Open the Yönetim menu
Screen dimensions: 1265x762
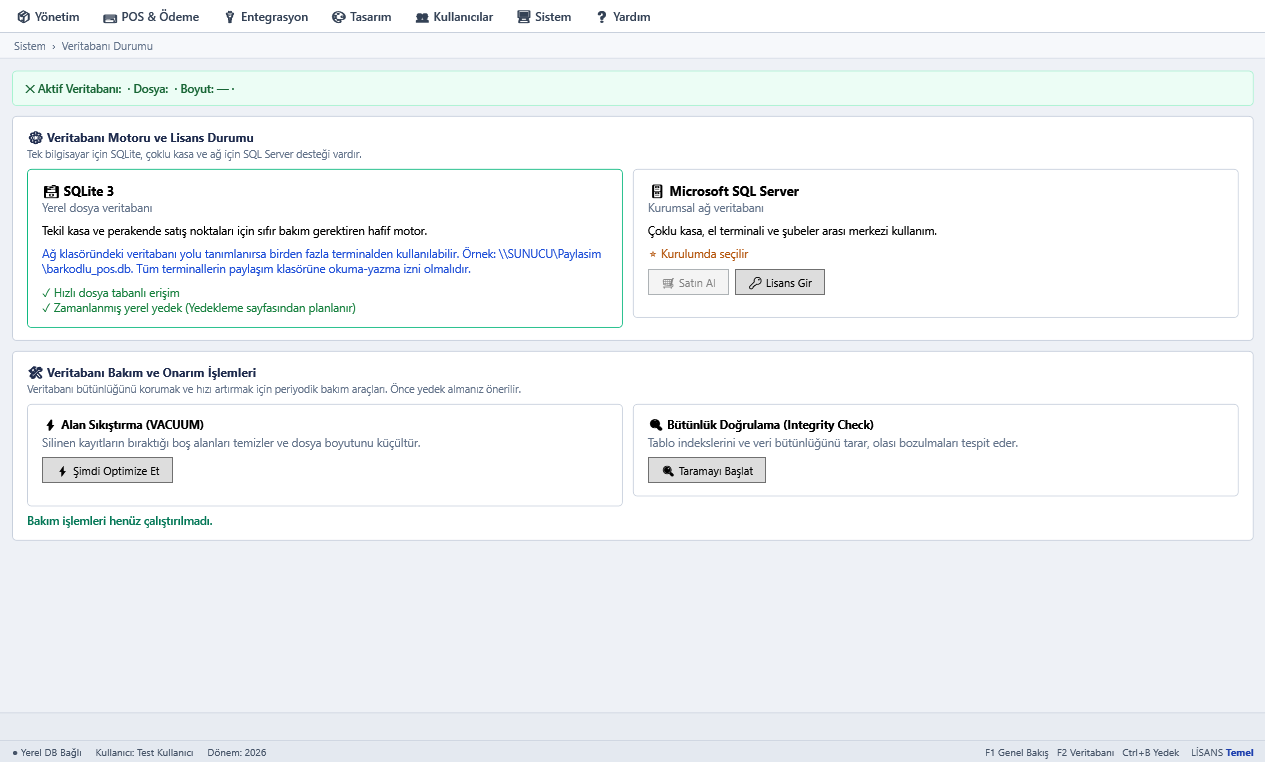(48, 17)
